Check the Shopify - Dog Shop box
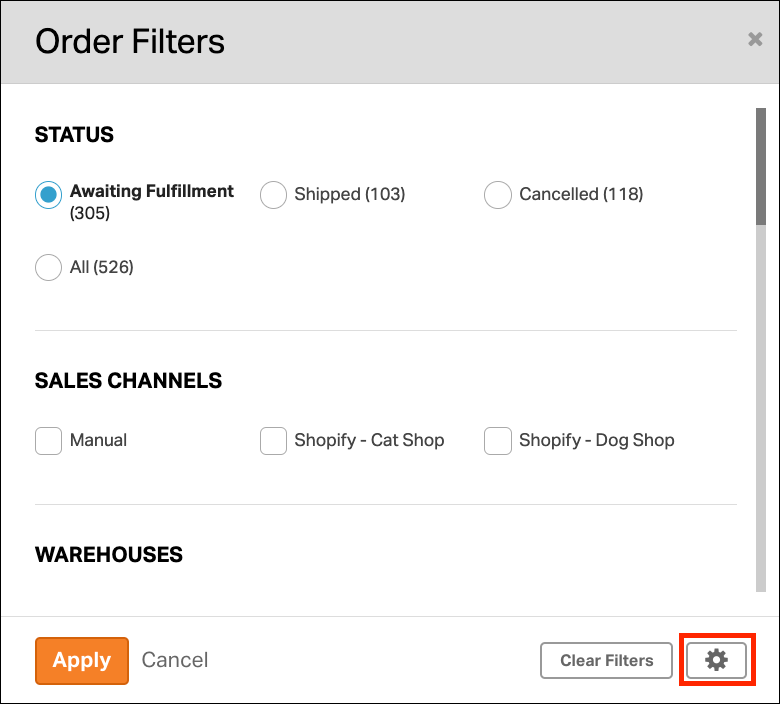The height and width of the screenshot is (704, 780). coord(497,441)
